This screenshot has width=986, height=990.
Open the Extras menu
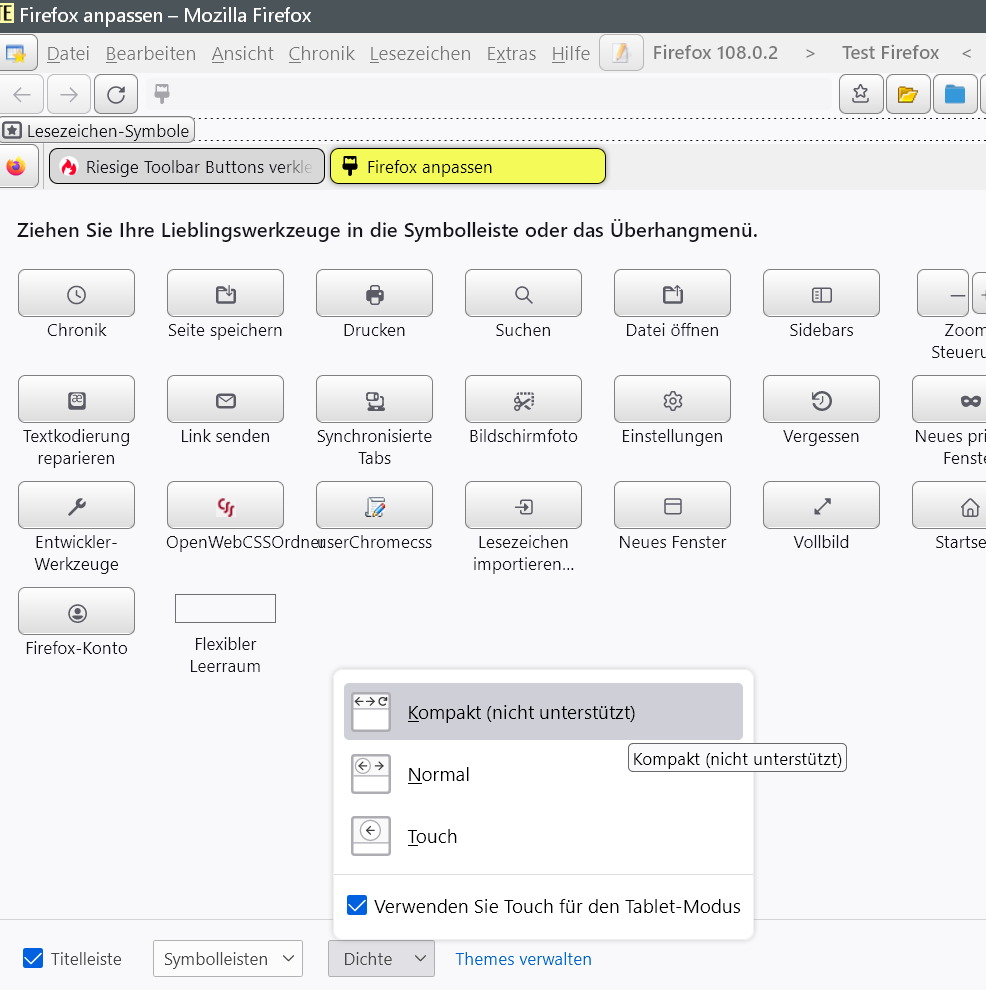511,54
